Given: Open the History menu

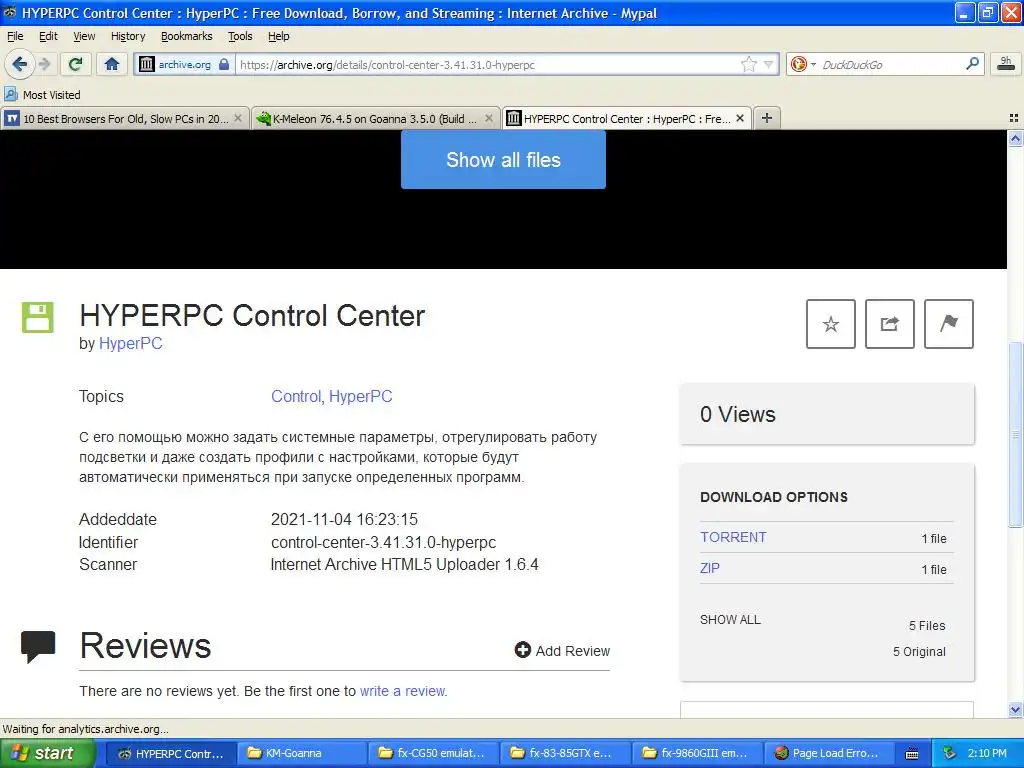Looking at the screenshot, I should tap(128, 36).
